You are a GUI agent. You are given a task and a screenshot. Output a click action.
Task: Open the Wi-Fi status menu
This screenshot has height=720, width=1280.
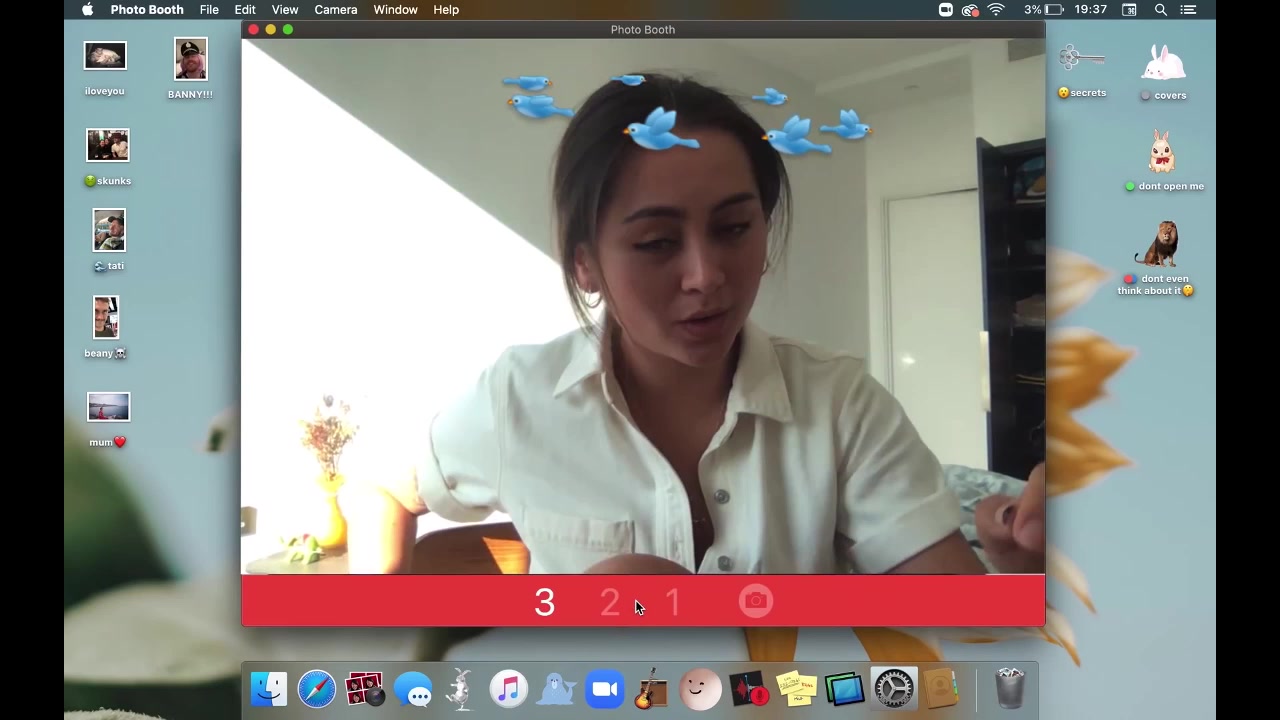point(996,9)
